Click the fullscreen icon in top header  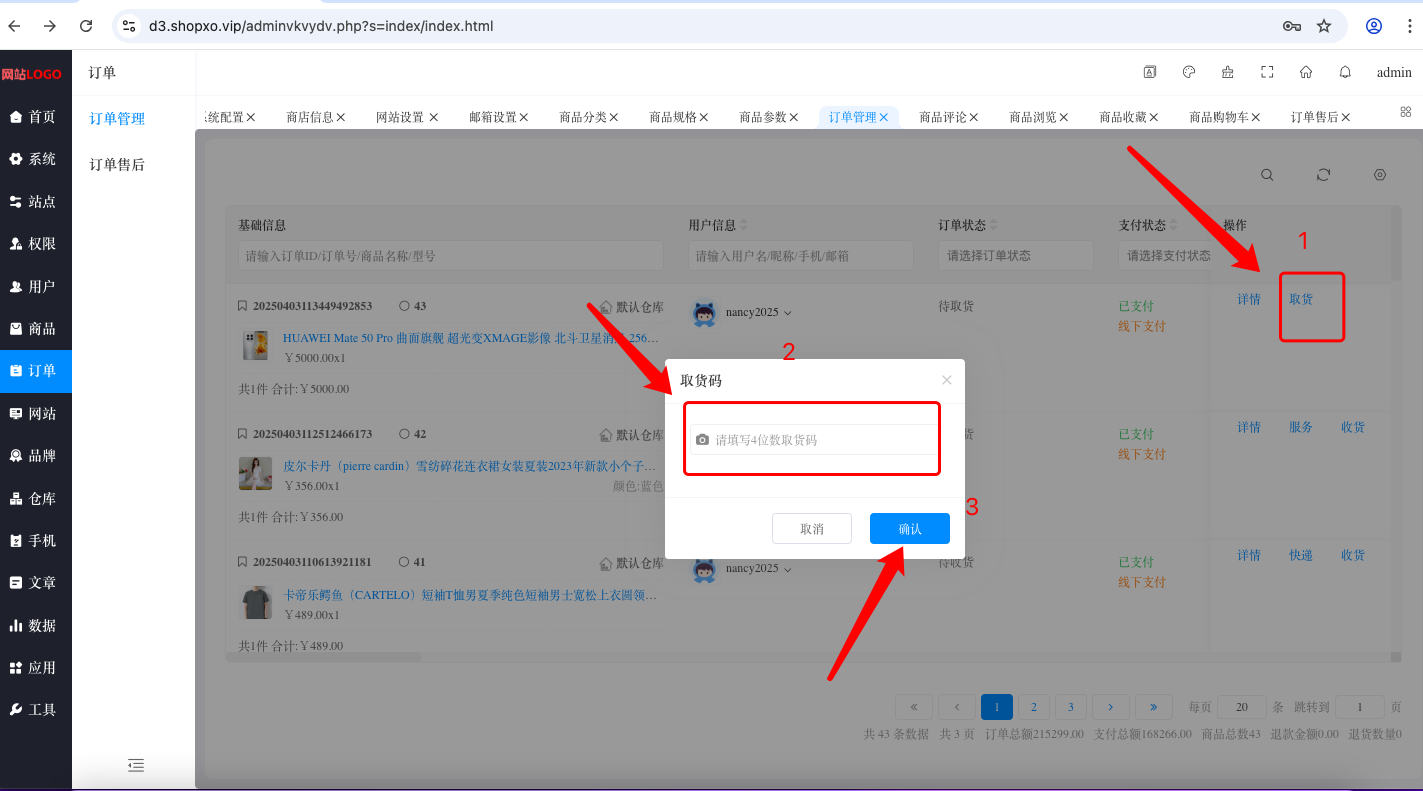(1267, 72)
